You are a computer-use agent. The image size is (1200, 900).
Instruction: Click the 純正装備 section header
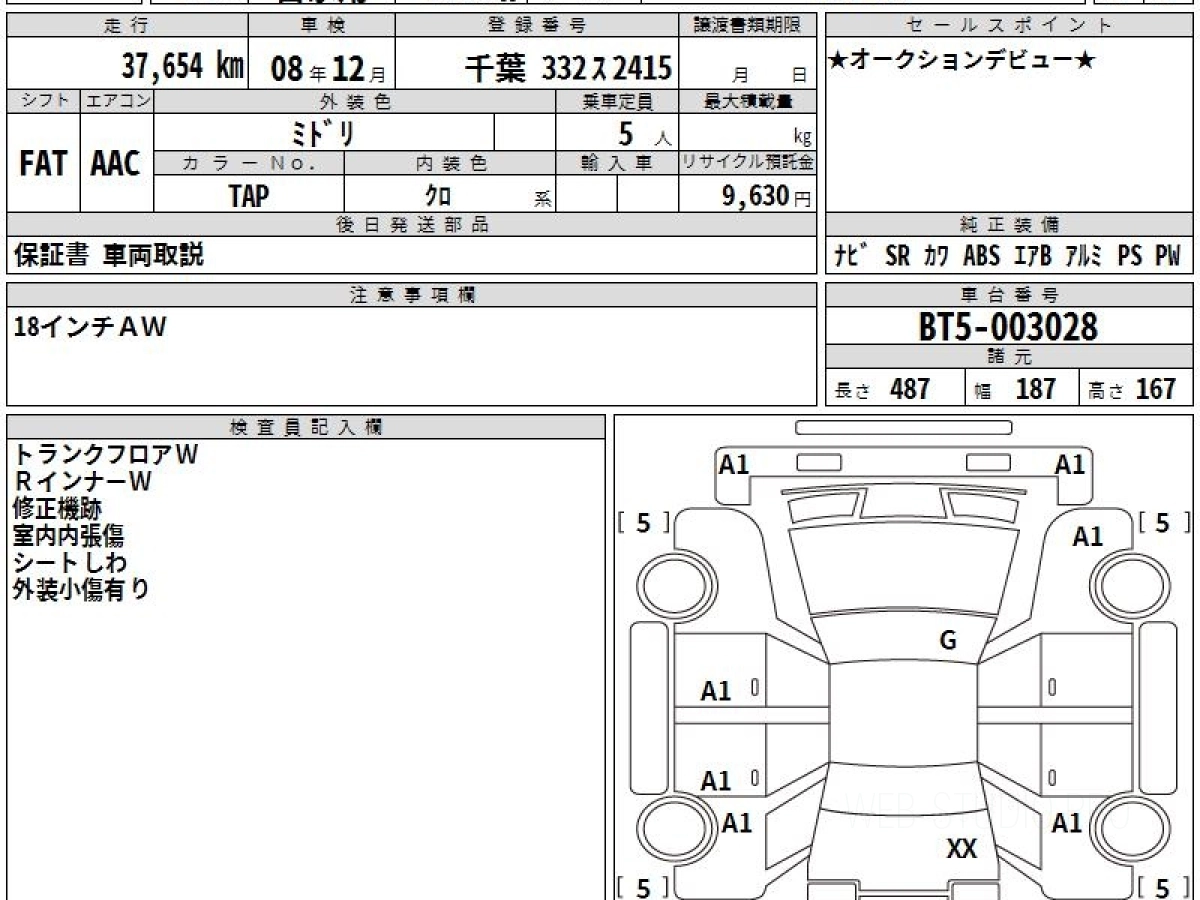tap(1009, 225)
